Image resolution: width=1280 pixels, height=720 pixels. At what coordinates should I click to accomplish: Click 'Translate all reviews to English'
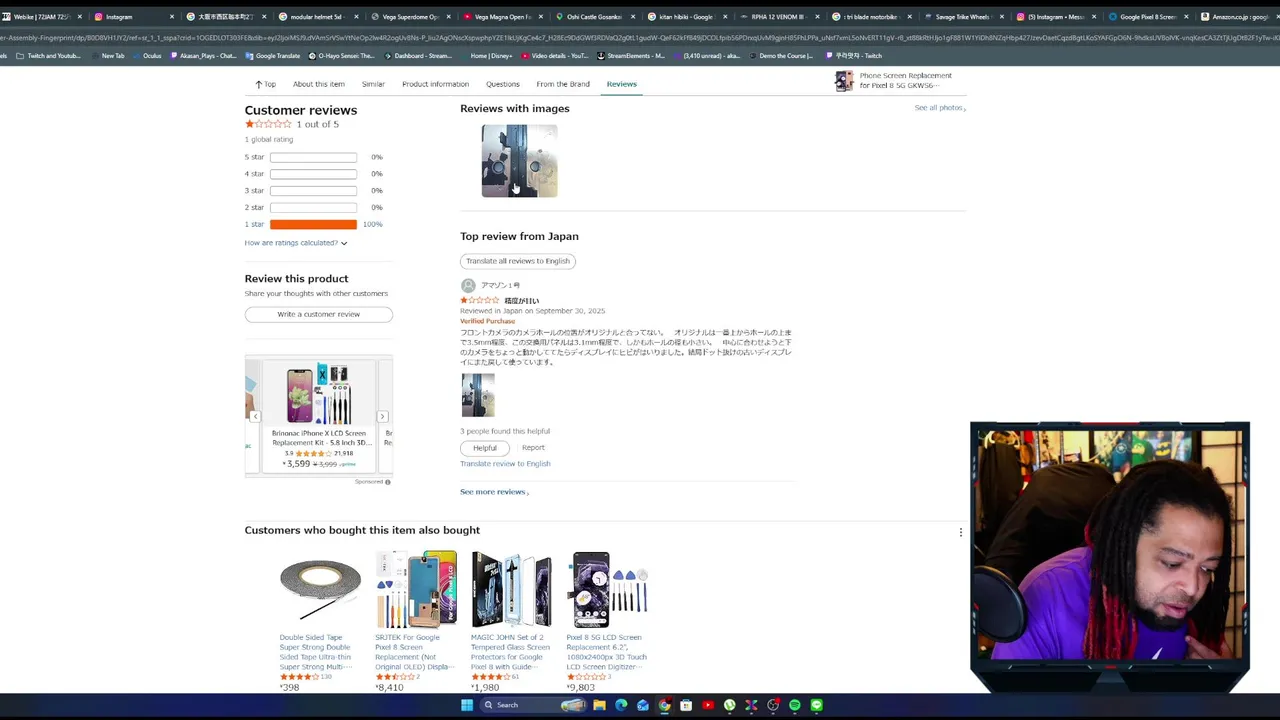[x=517, y=261]
